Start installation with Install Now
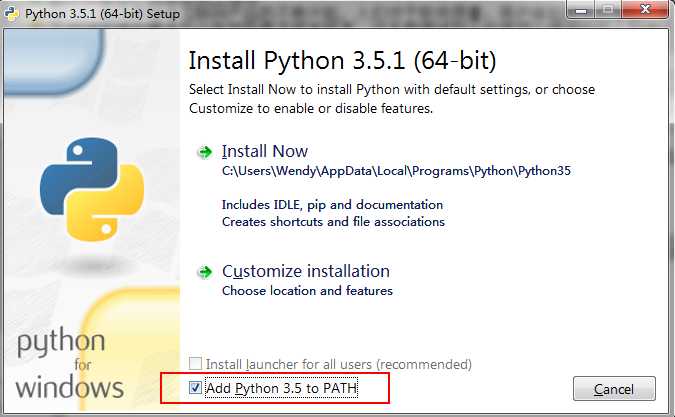Viewport: 675px width, 417px height. tap(265, 151)
